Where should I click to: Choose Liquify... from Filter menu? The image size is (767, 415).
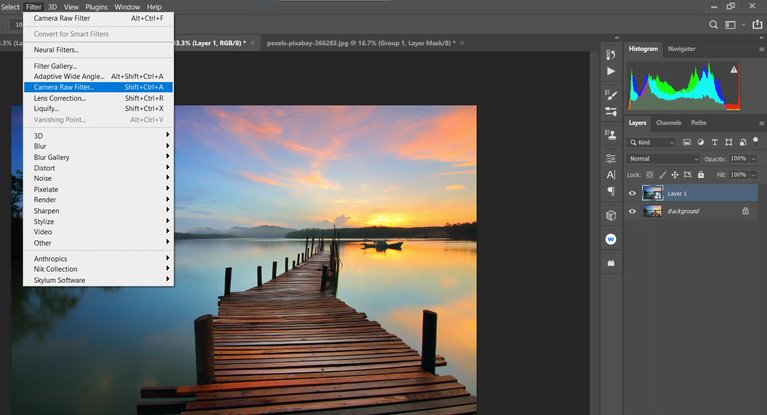(98, 109)
